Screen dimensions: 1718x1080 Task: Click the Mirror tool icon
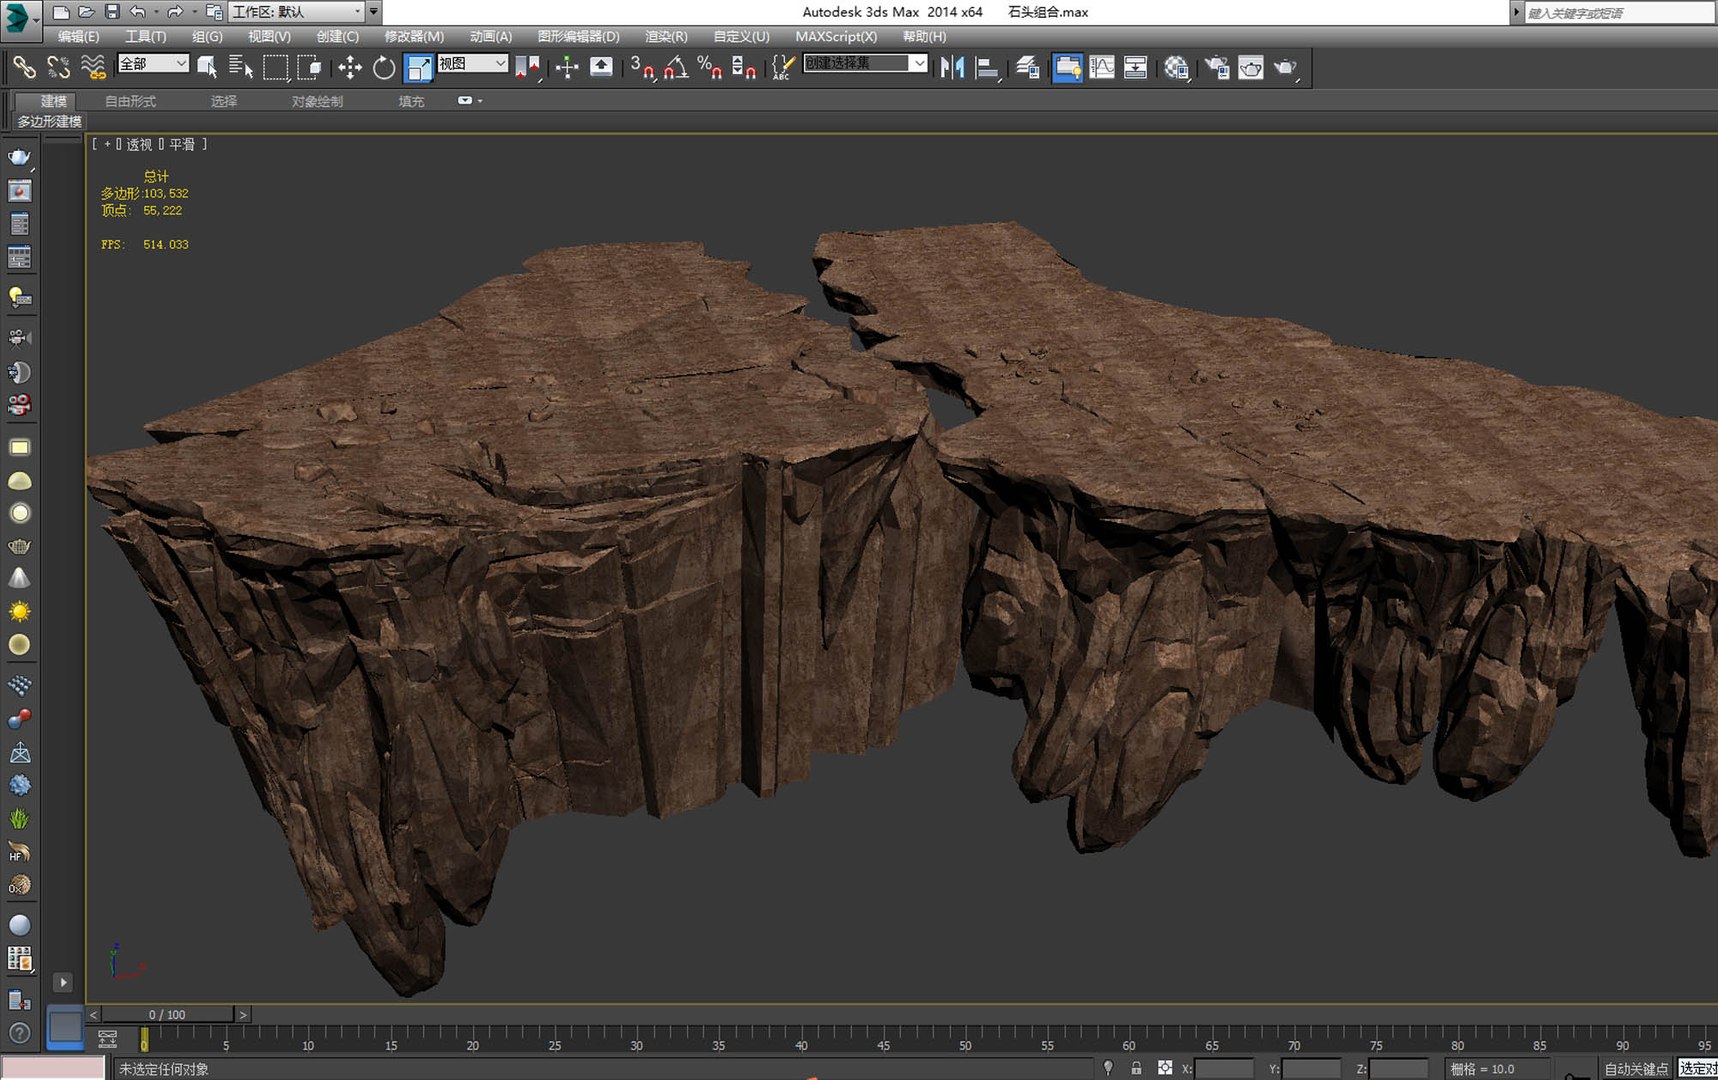[952, 67]
